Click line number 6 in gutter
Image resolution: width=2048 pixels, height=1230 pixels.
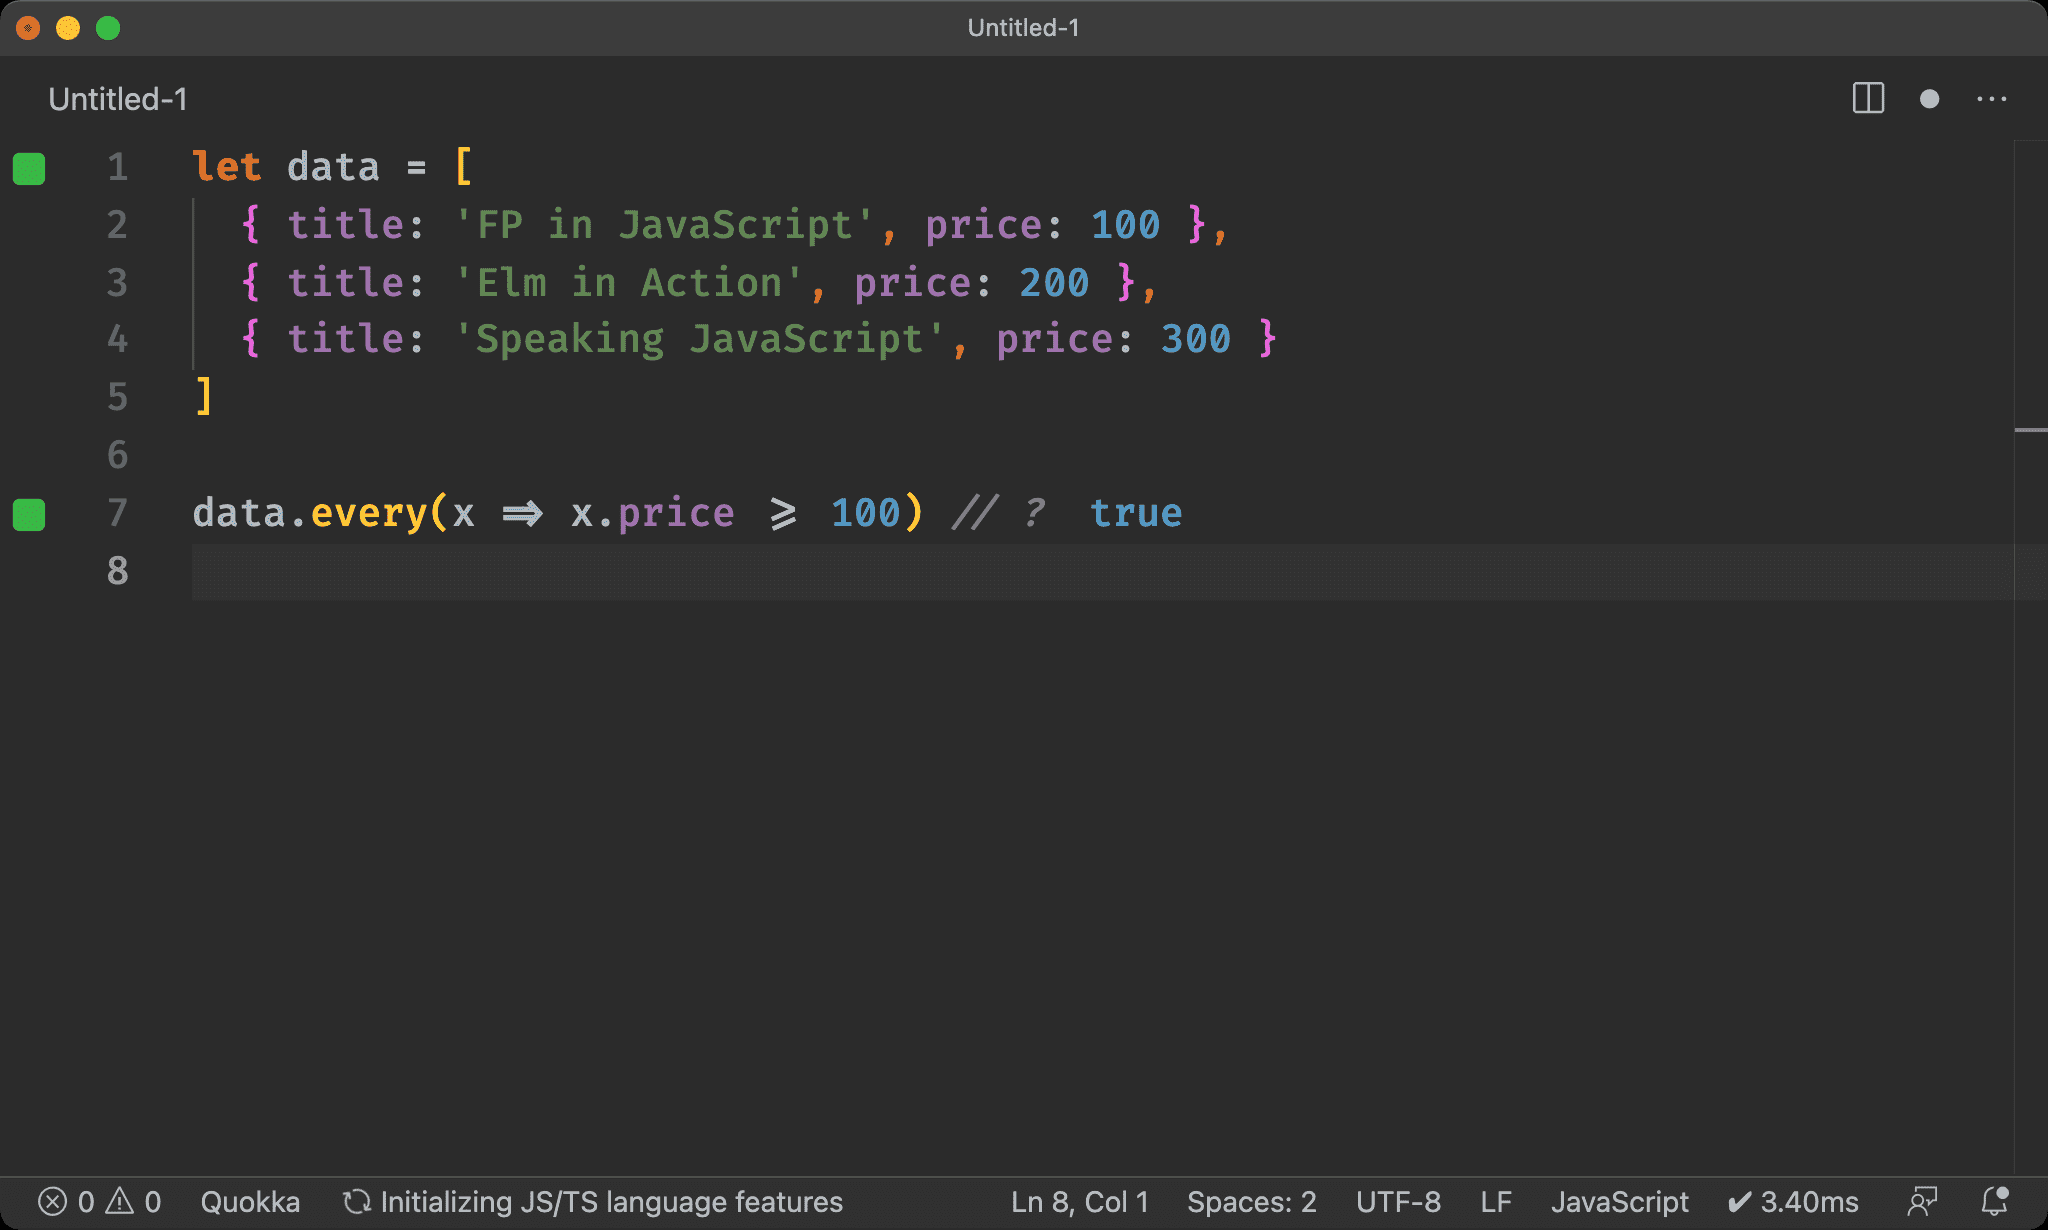coord(118,455)
